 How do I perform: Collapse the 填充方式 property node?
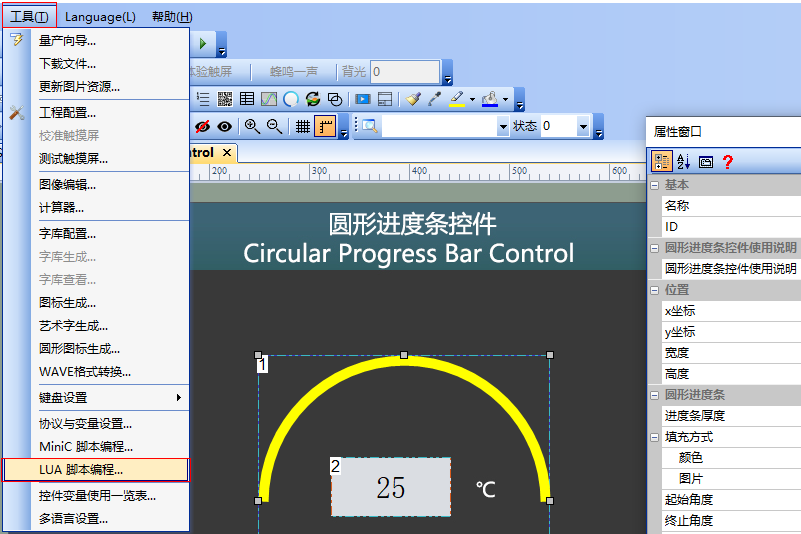654,437
